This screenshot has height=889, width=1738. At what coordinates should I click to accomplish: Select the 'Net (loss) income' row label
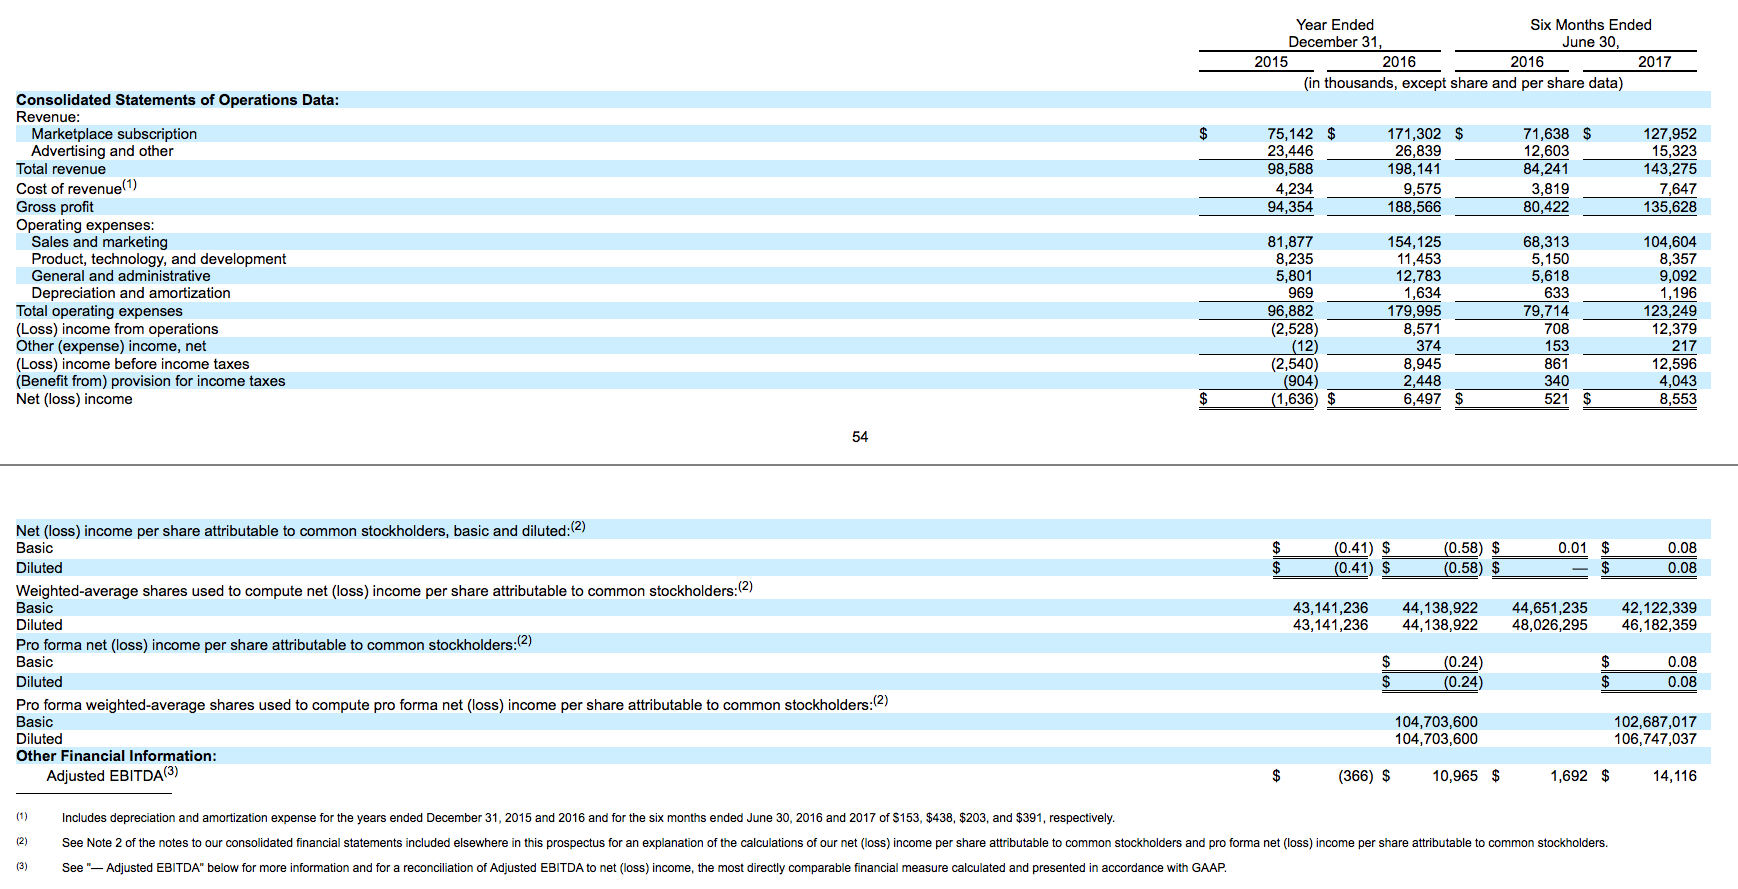pyautogui.click(x=74, y=399)
